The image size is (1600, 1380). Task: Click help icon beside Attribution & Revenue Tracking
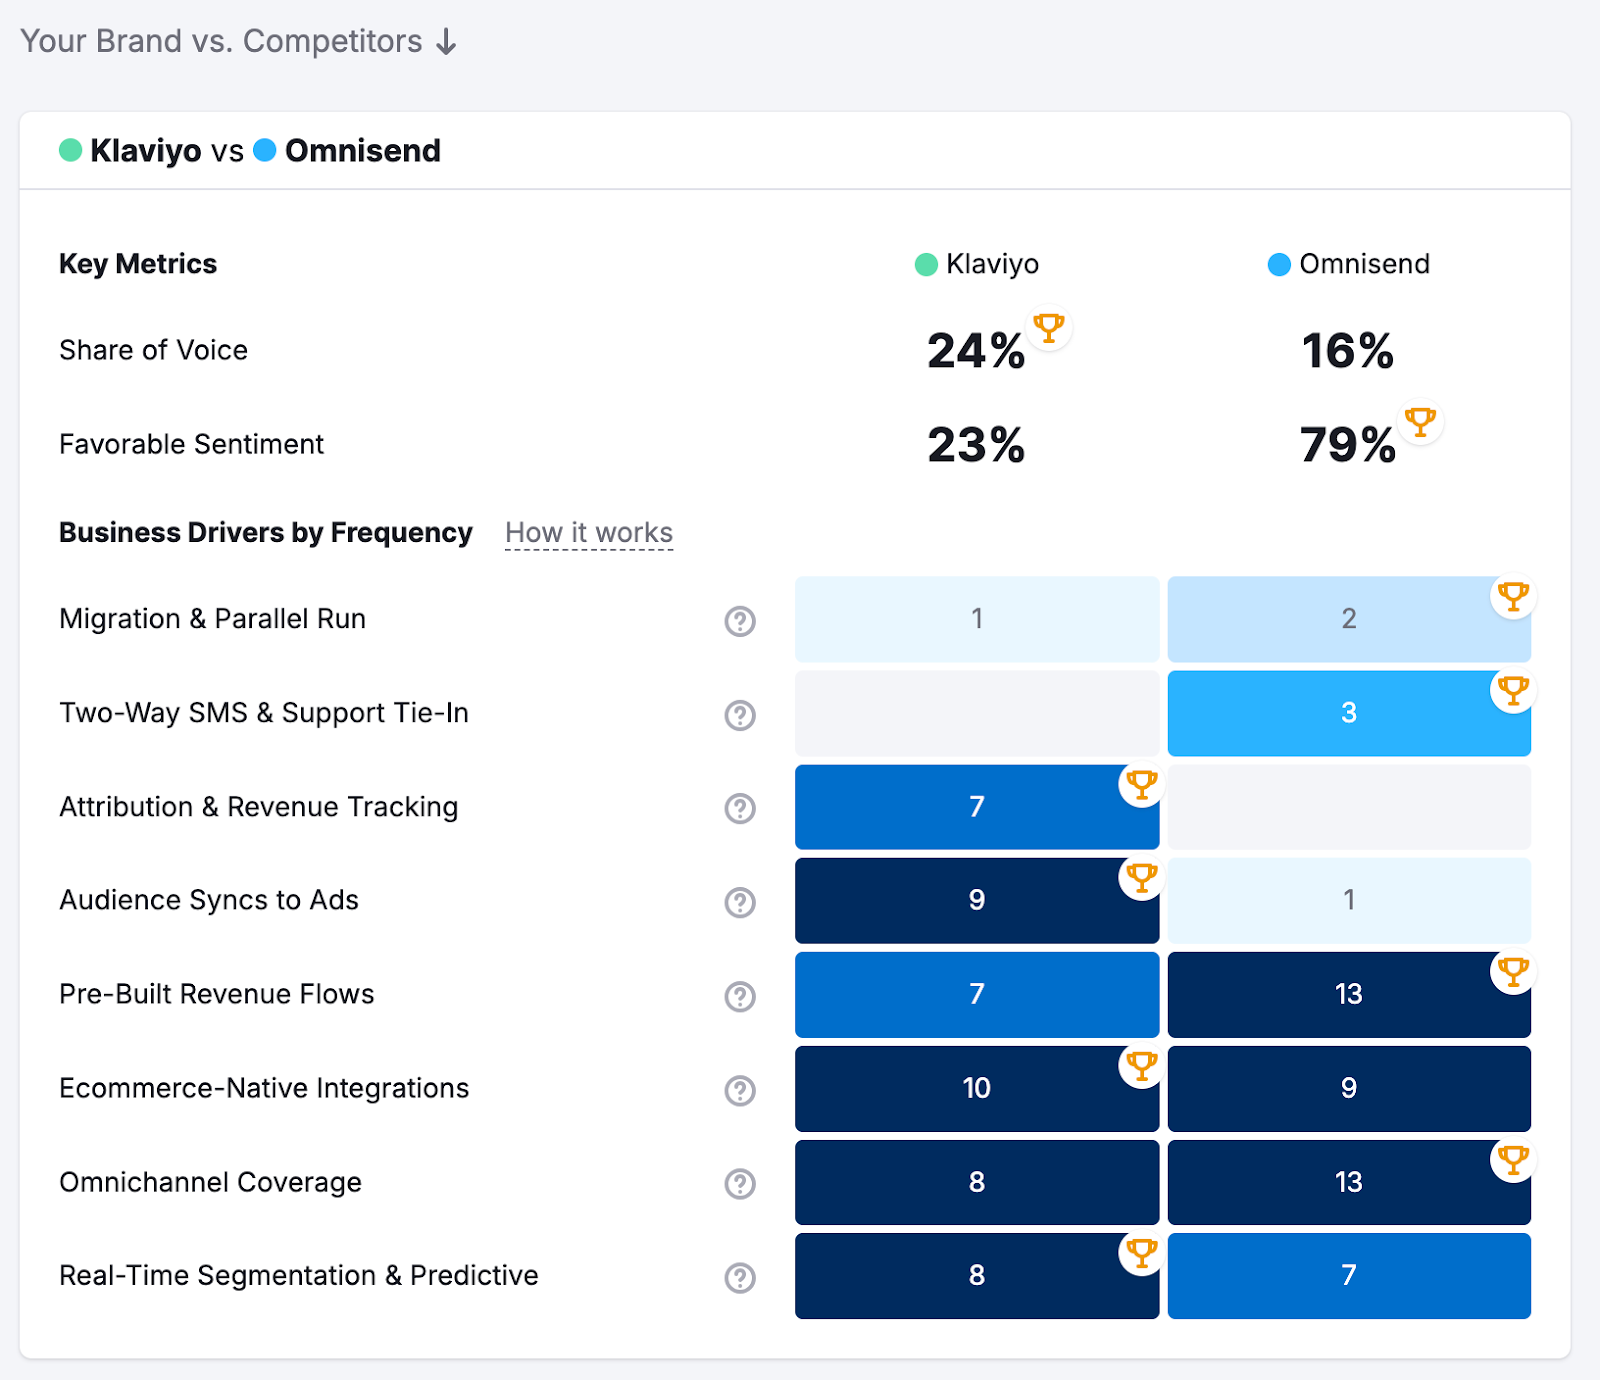(x=740, y=808)
